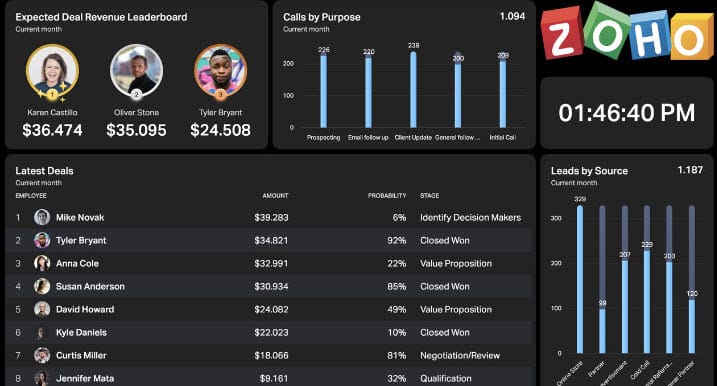This screenshot has width=717, height=386.
Task: Click Kyle Daniels' avatar in the deals table
Action: coord(42,332)
